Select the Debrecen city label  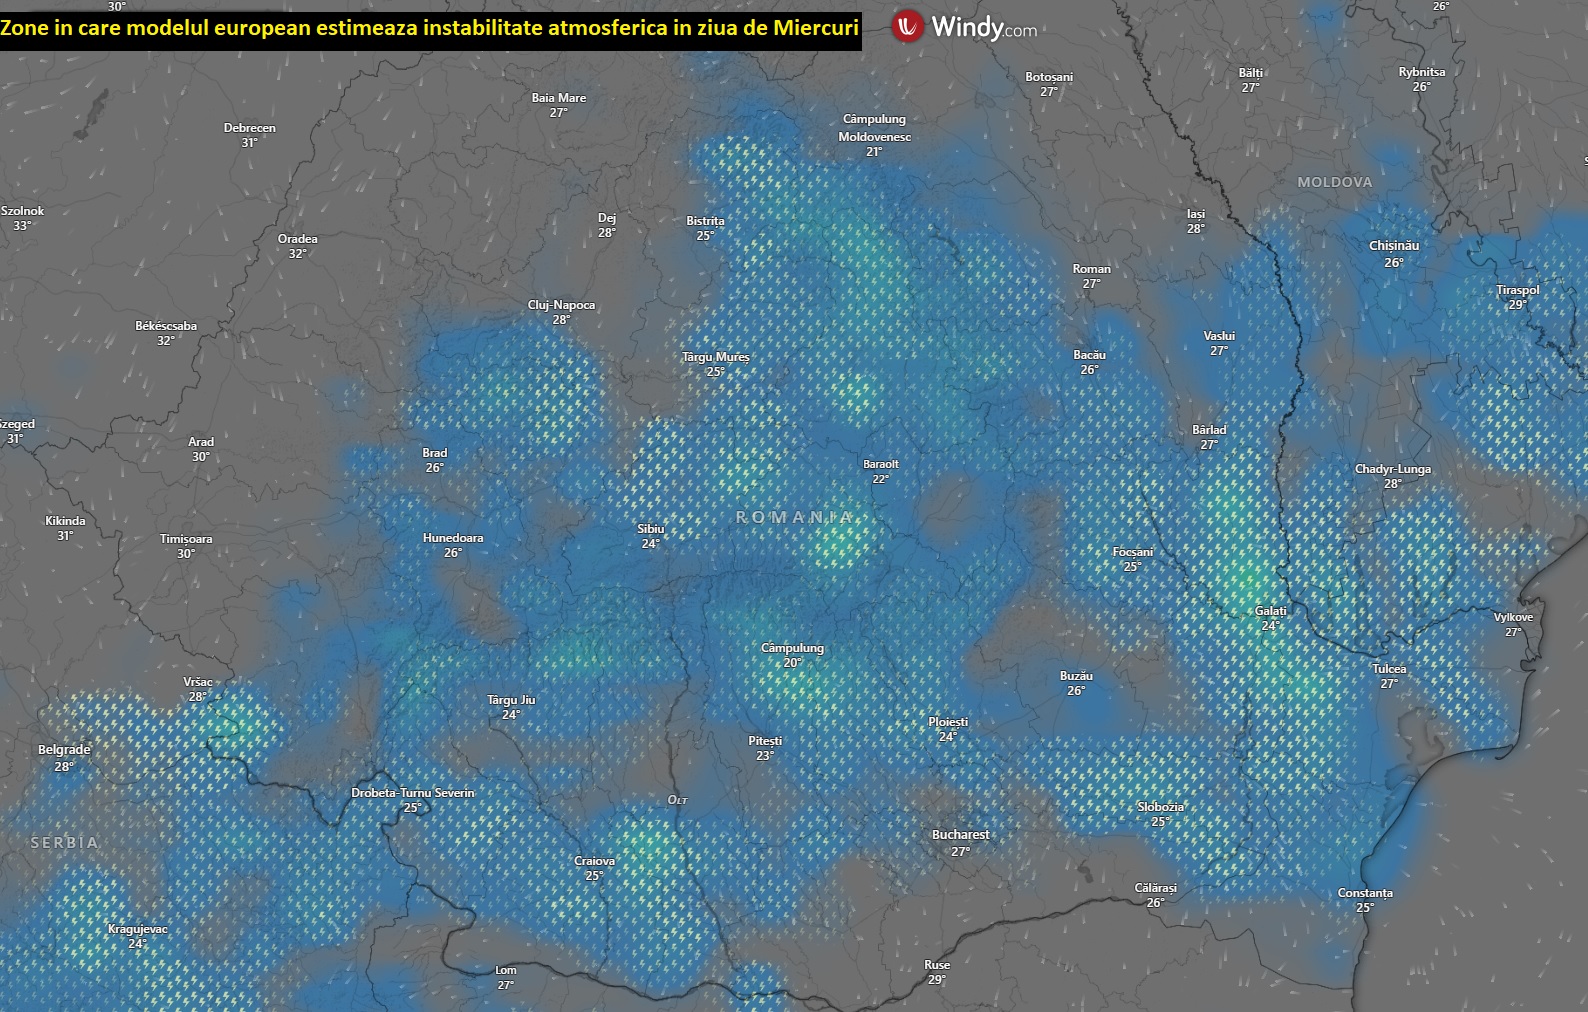point(249,128)
